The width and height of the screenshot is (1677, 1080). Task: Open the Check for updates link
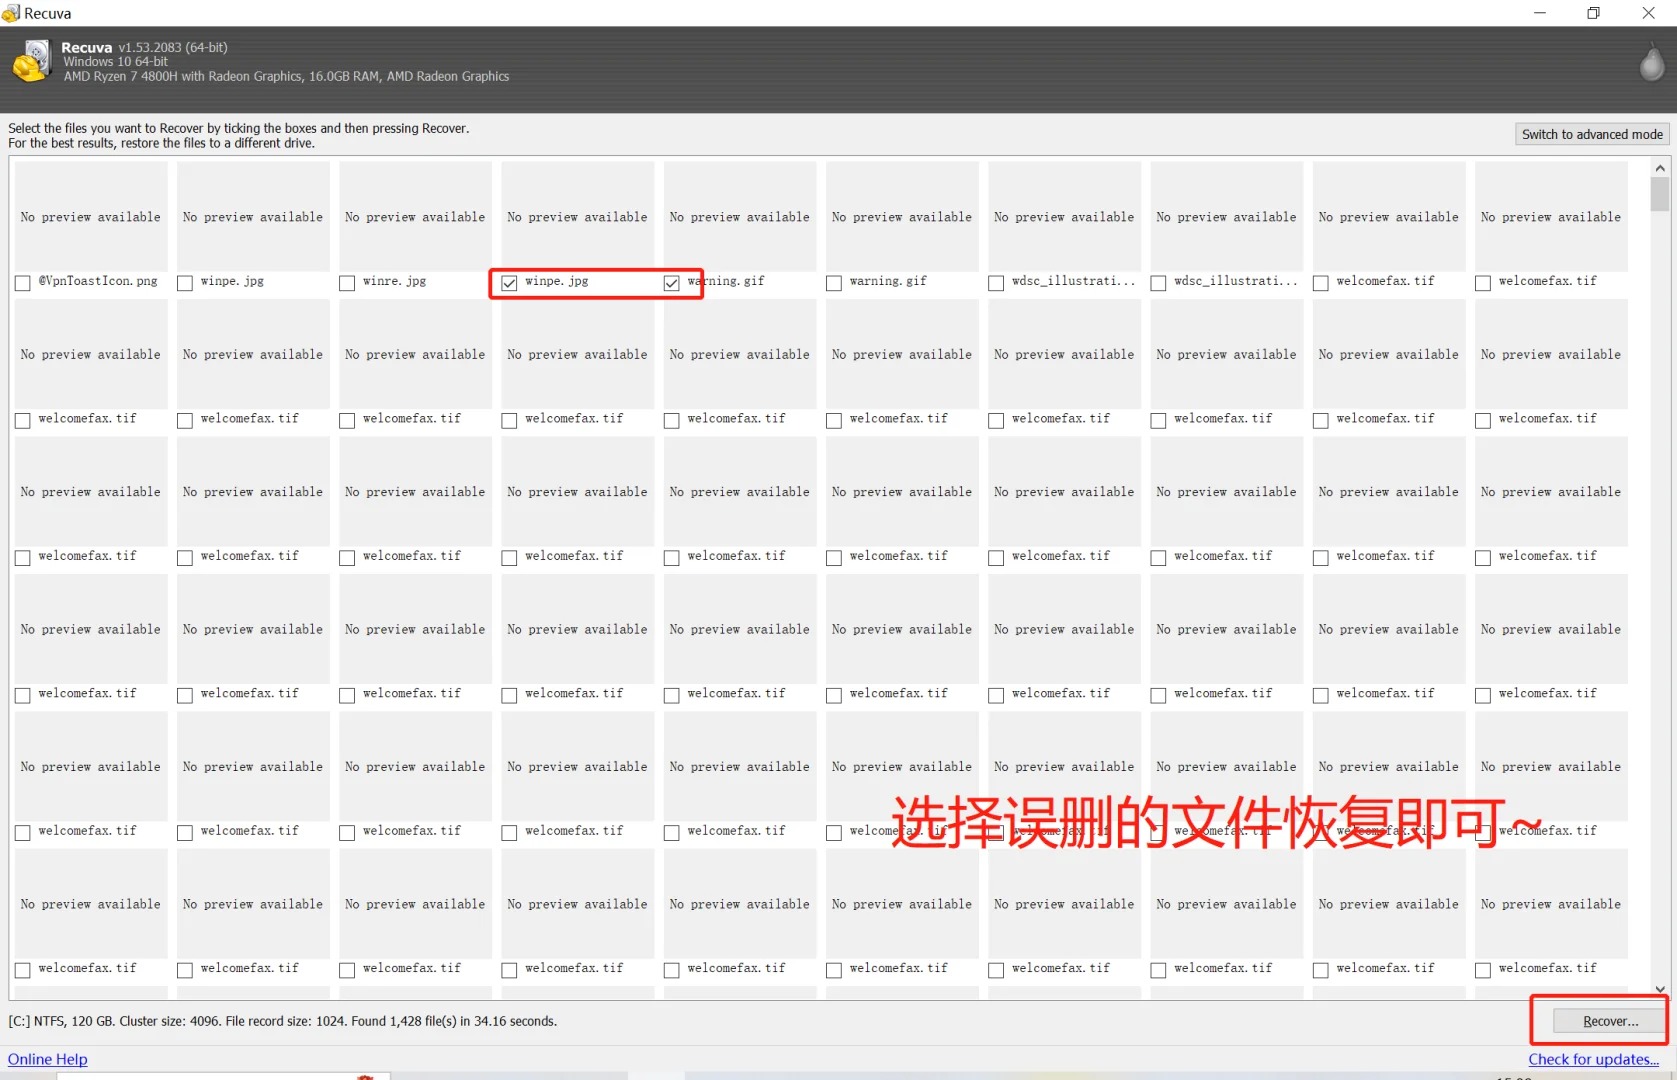pos(1593,1059)
